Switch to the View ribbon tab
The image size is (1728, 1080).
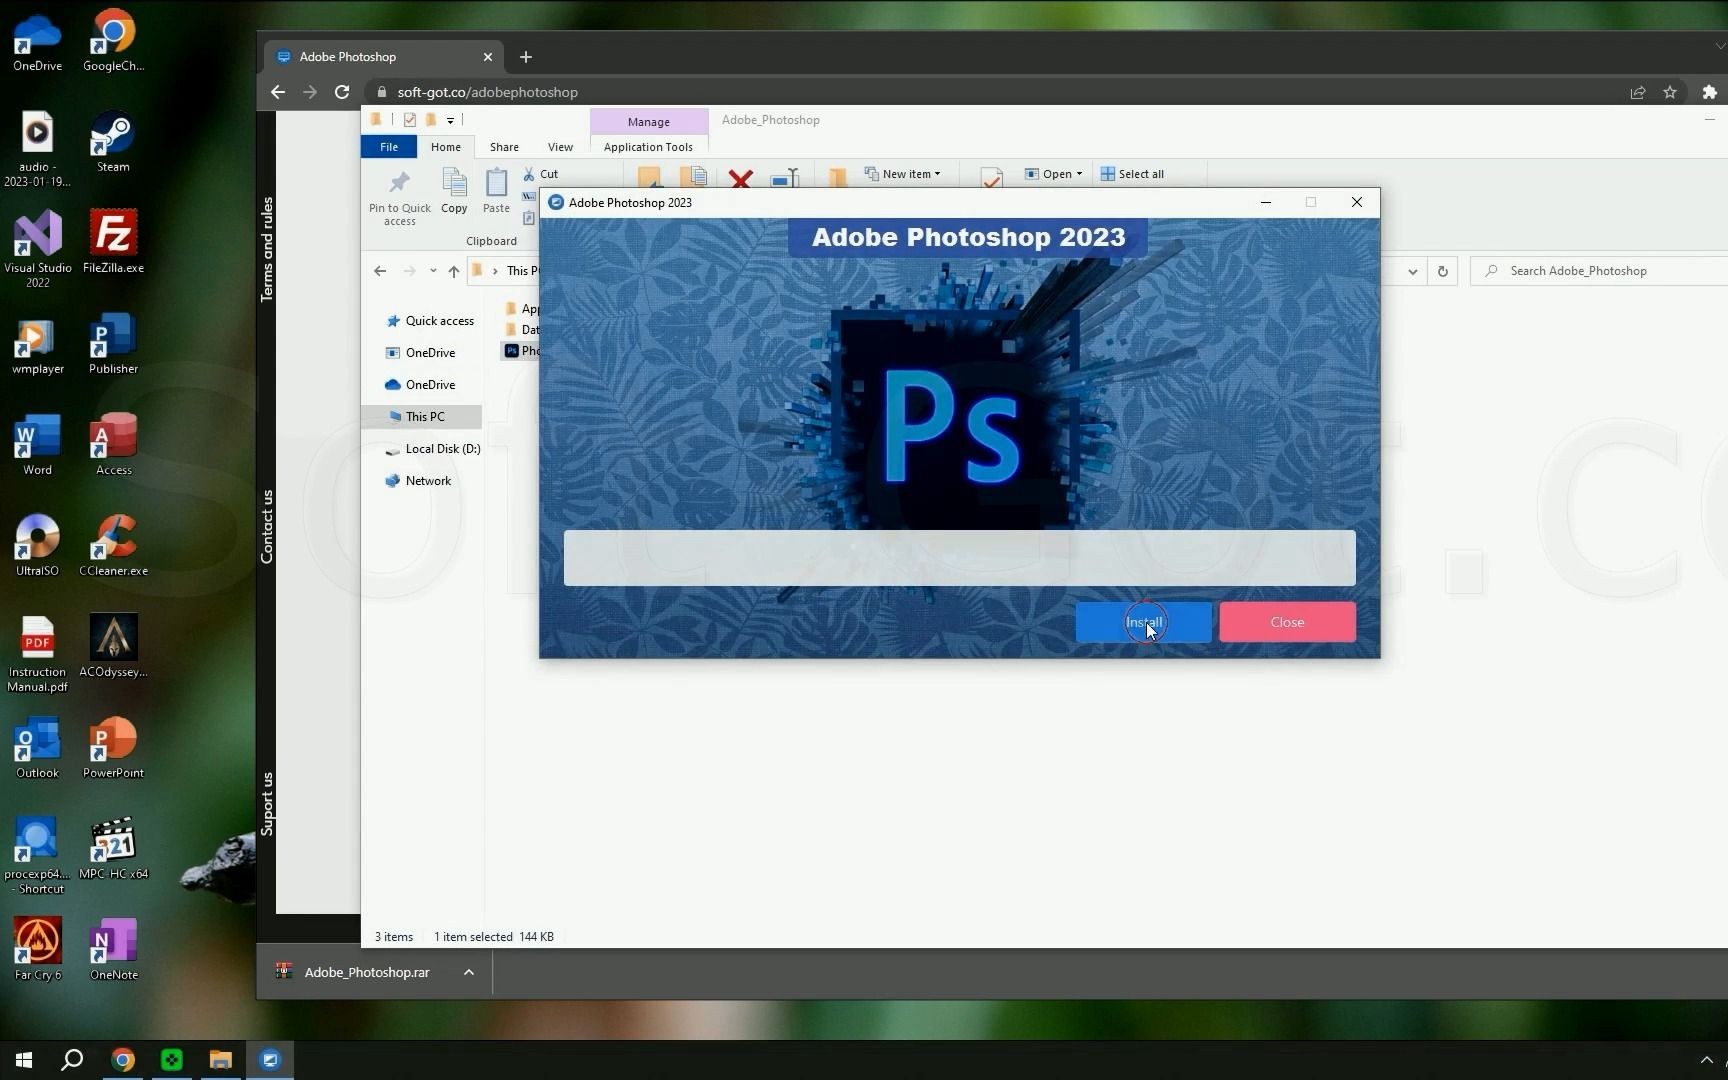(560, 147)
